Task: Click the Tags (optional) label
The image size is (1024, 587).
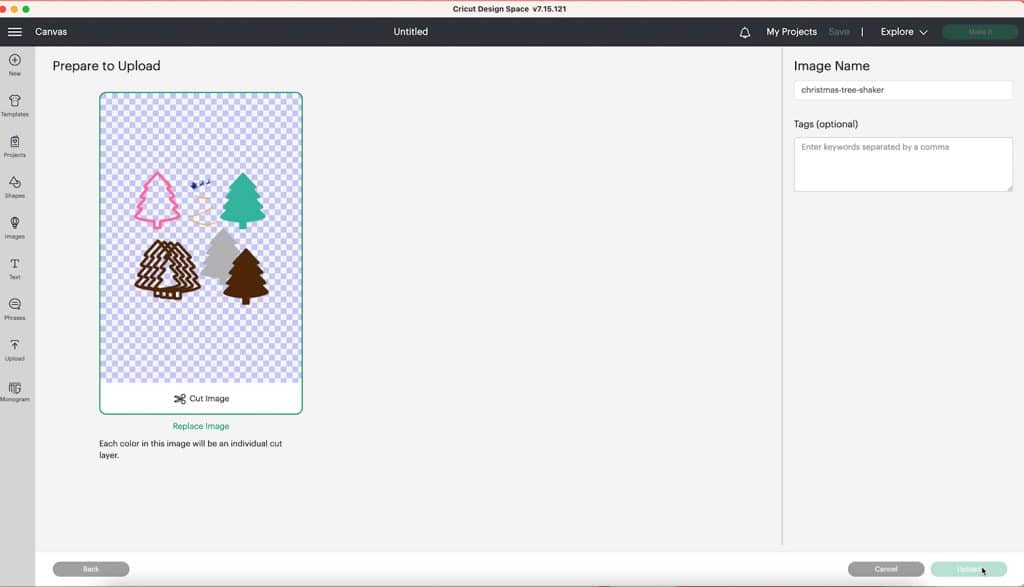Action: click(825, 124)
